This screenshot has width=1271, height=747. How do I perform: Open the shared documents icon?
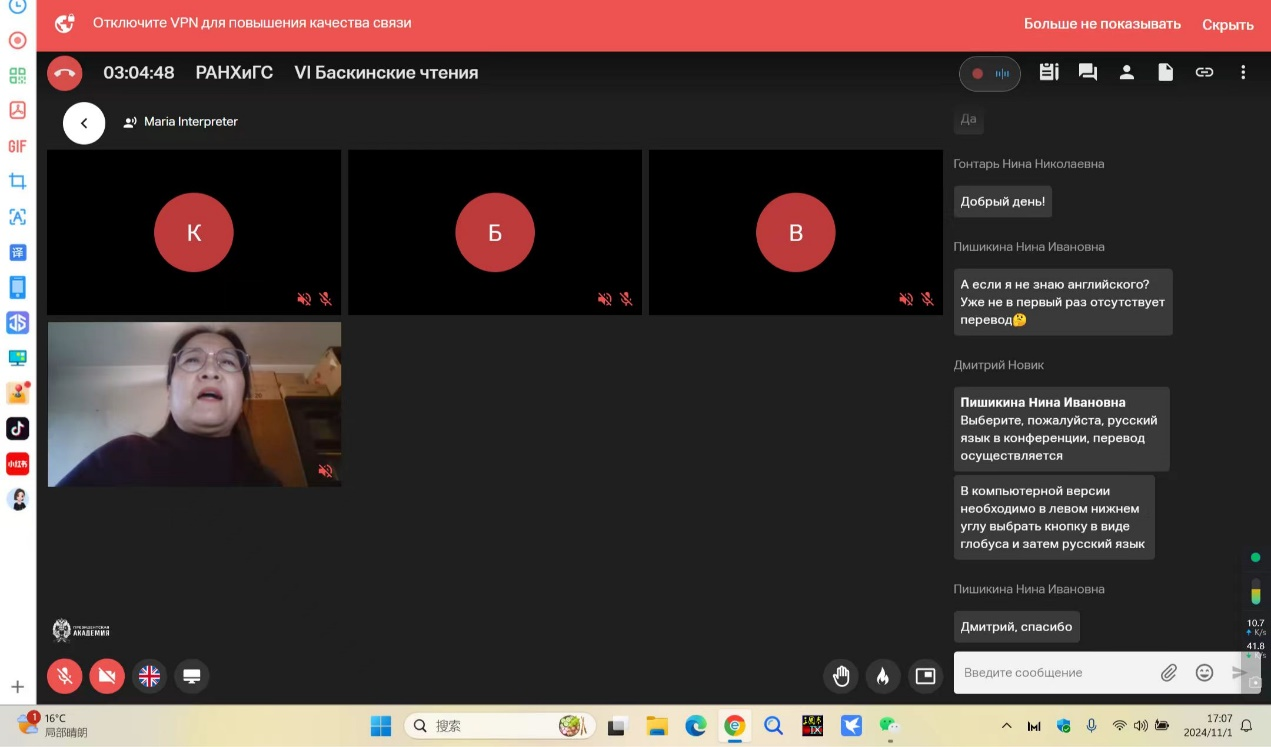point(1165,73)
